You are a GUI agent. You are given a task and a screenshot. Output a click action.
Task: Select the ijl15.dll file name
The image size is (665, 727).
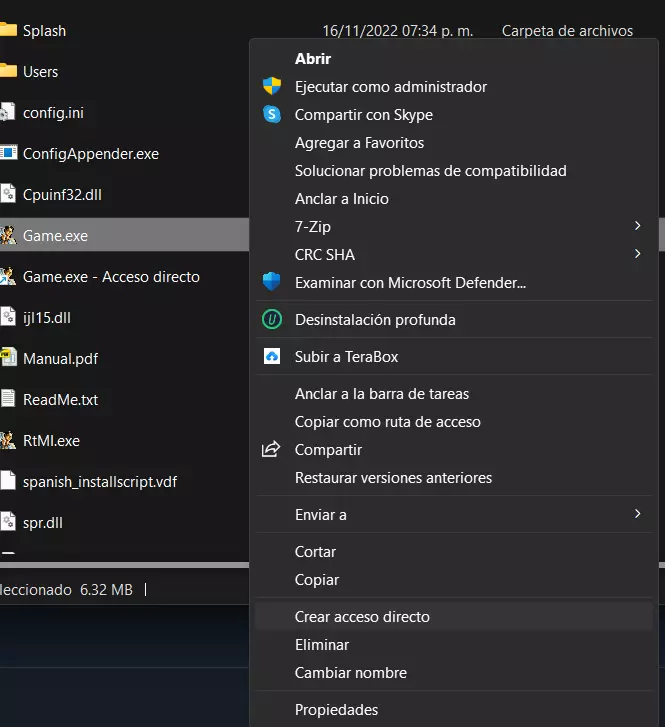(47, 318)
